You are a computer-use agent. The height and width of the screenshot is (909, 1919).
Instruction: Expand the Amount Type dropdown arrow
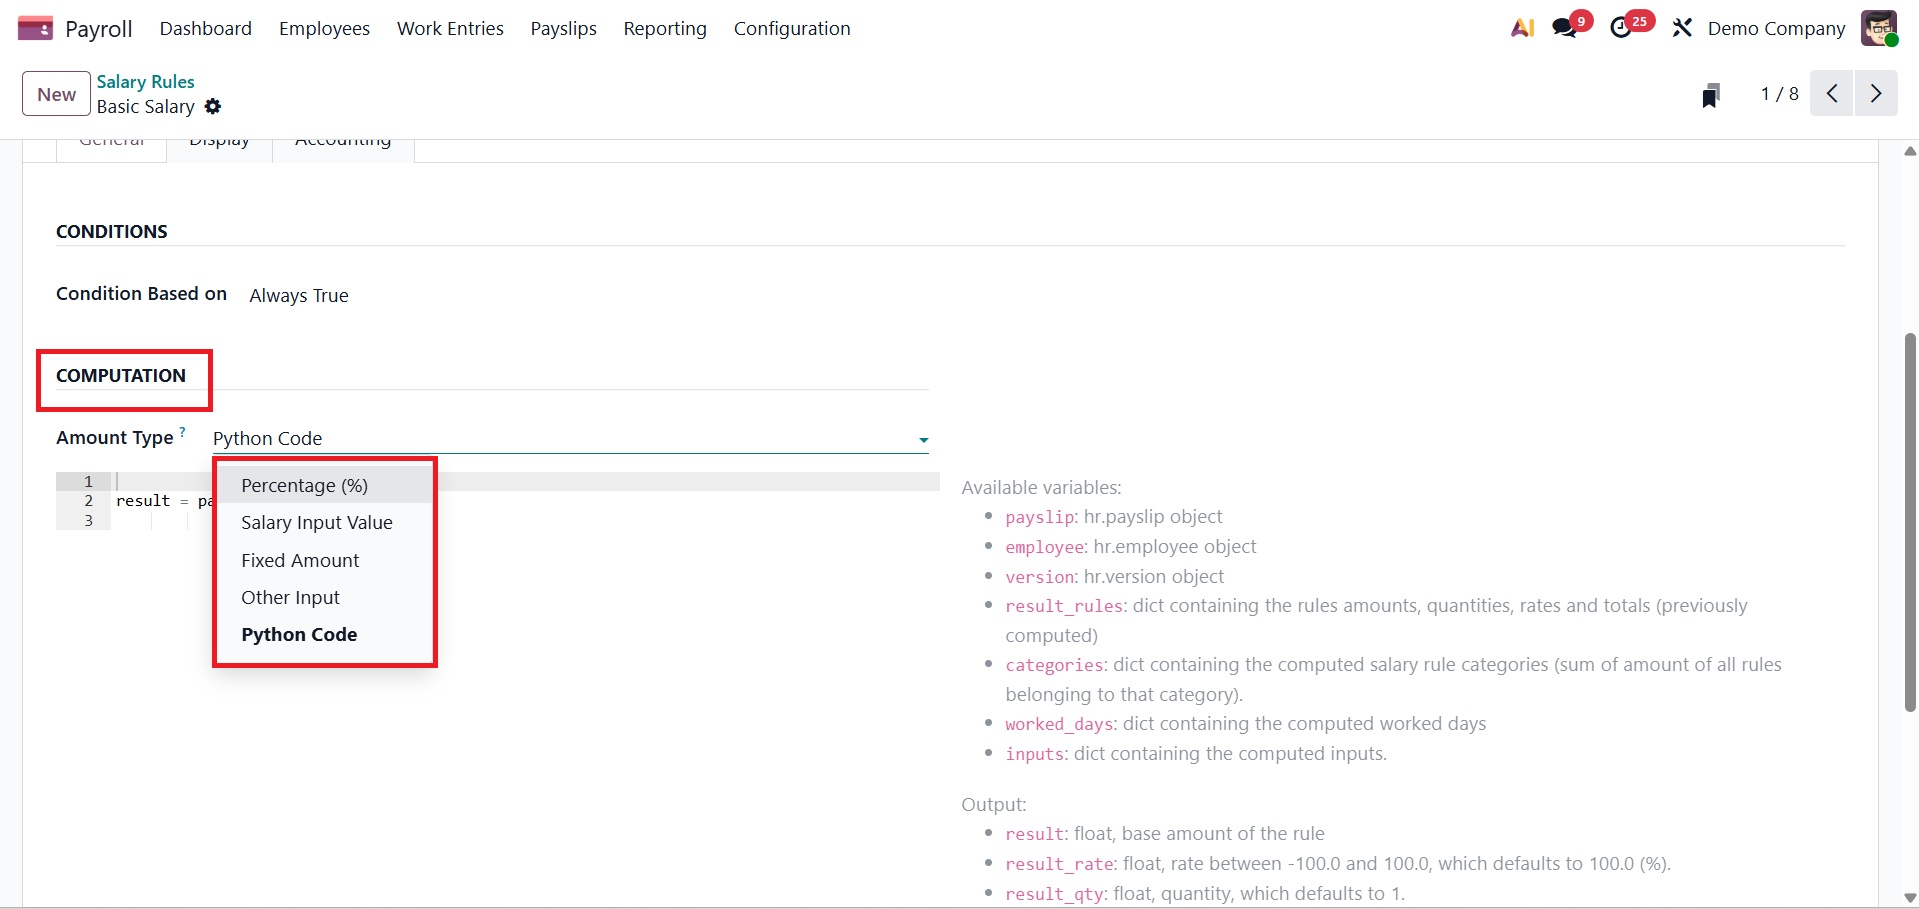coord(923,440)
